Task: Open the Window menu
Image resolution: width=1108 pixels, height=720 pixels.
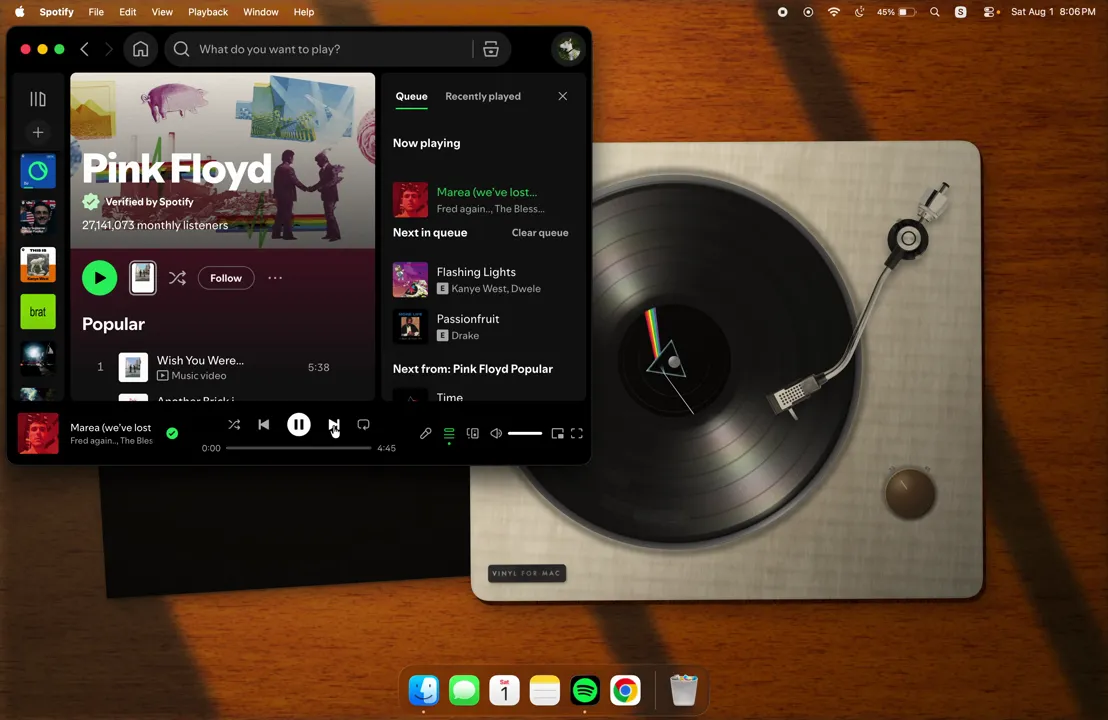Action: [x=261, y=12]
